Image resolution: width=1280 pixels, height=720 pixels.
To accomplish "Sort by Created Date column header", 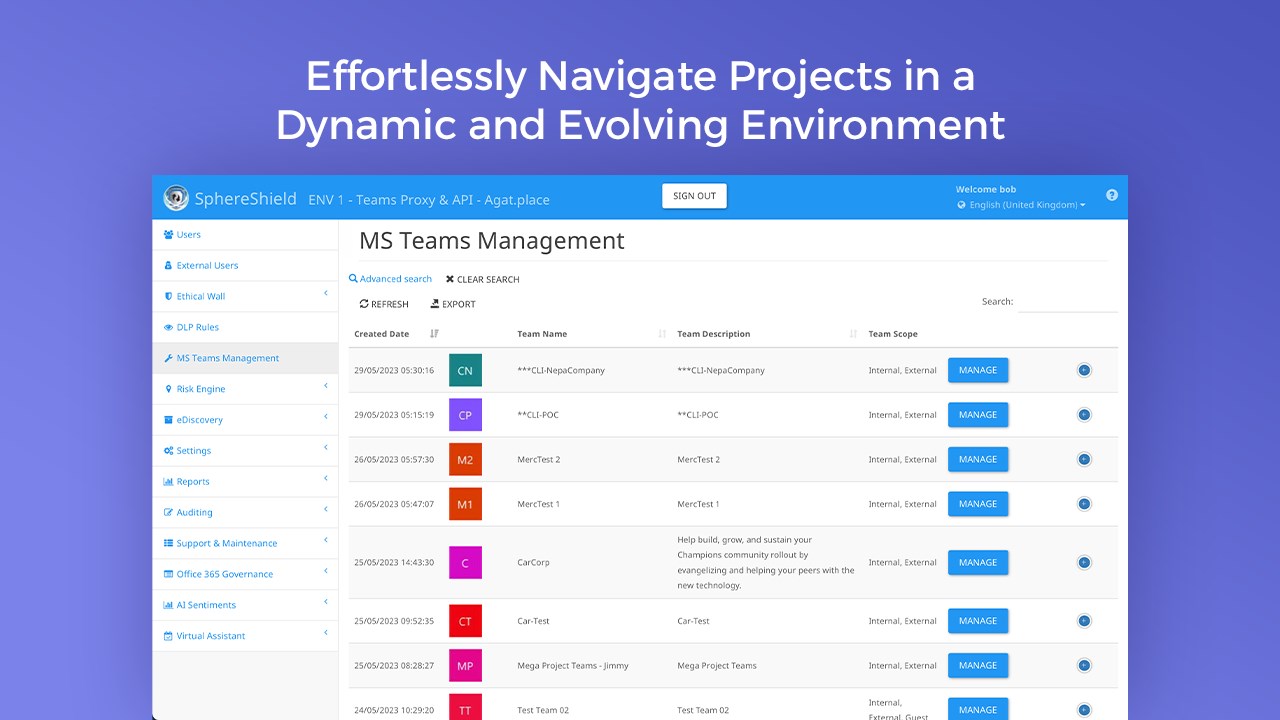I will click(396, 334).
